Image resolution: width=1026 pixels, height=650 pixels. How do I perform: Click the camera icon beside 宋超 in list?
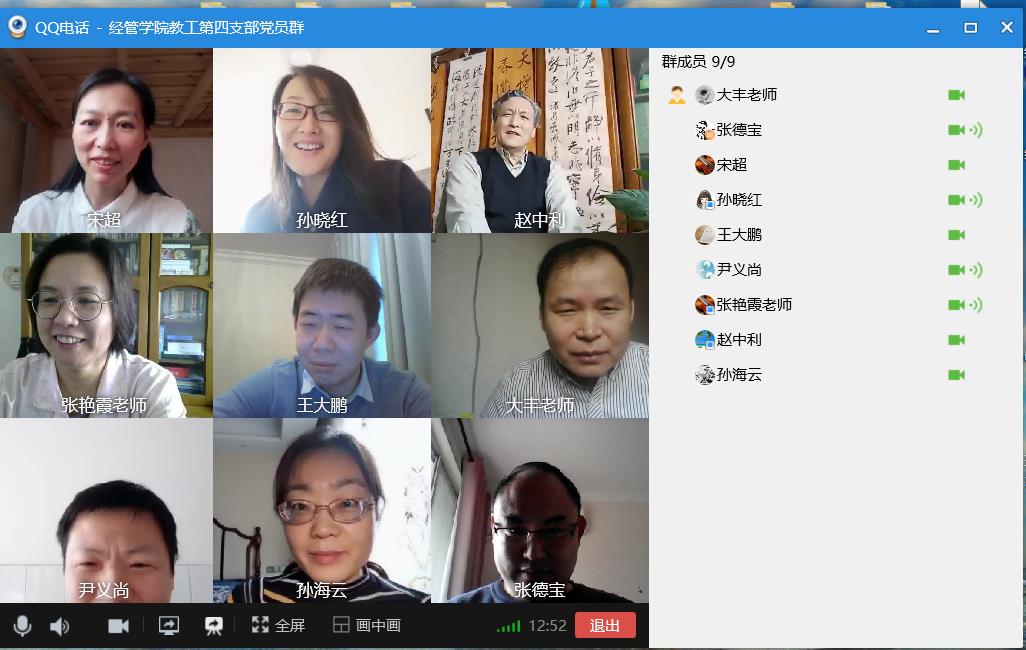[957, 165]
